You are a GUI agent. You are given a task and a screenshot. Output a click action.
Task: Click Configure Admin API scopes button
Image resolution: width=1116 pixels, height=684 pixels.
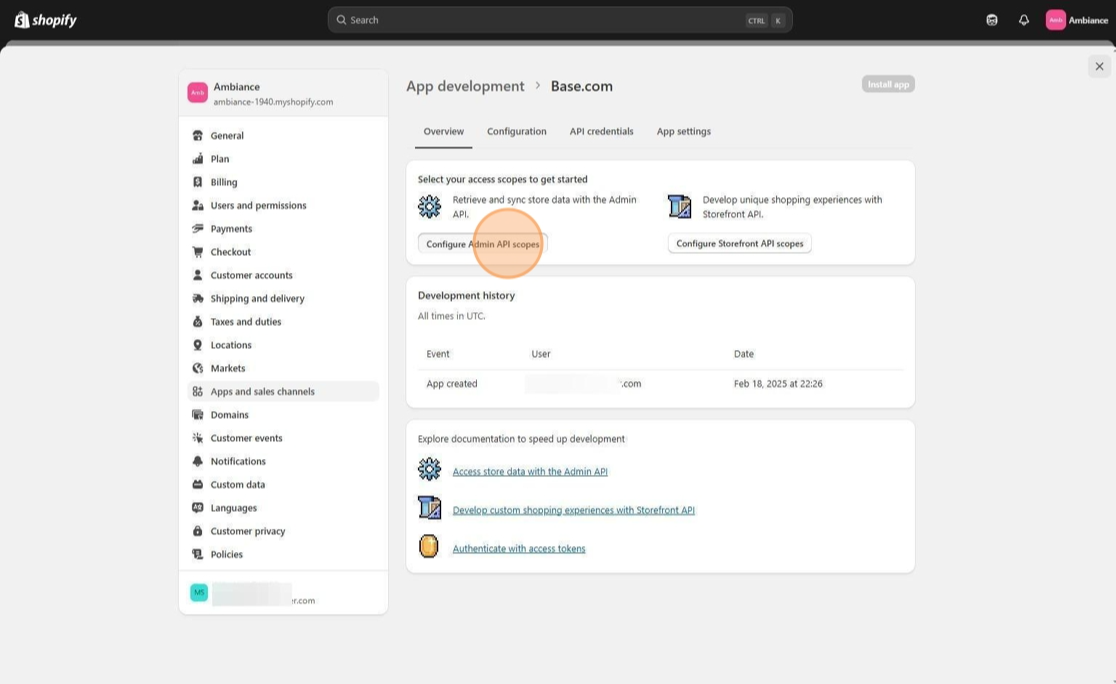tap(482, 244)
